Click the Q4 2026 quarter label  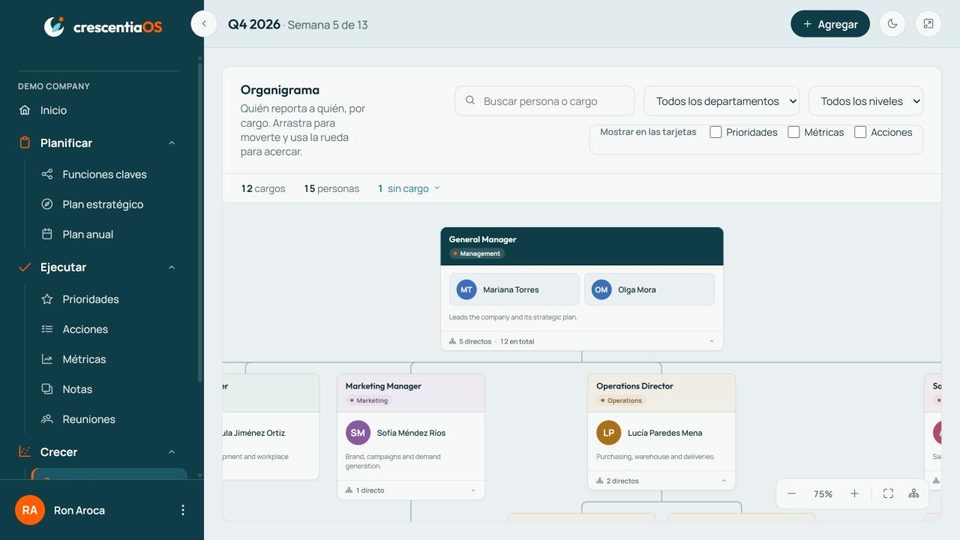[254, 24]
